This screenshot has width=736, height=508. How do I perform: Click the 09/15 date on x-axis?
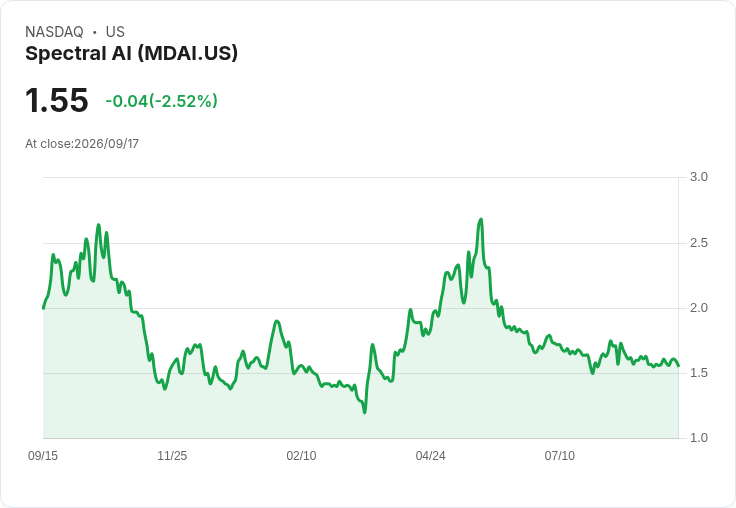click(43, 455)
